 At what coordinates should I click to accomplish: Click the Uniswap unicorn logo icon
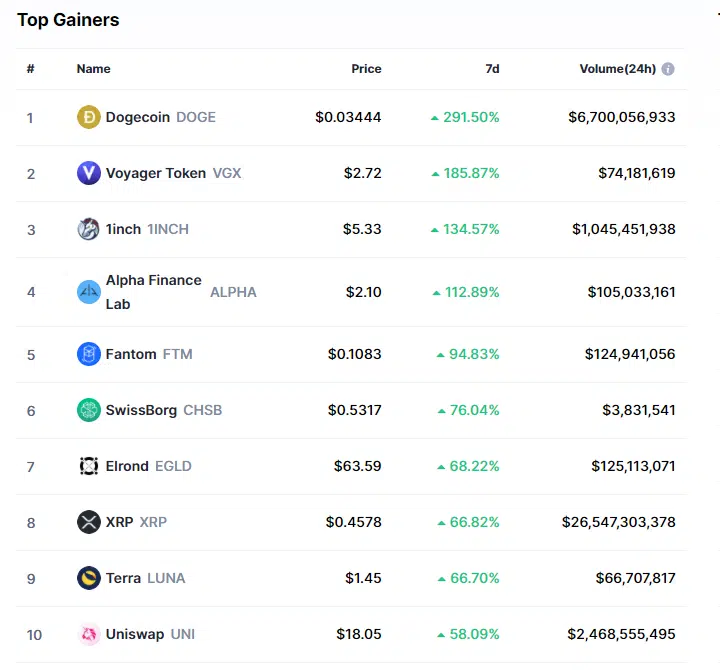(x=89, y=634)
